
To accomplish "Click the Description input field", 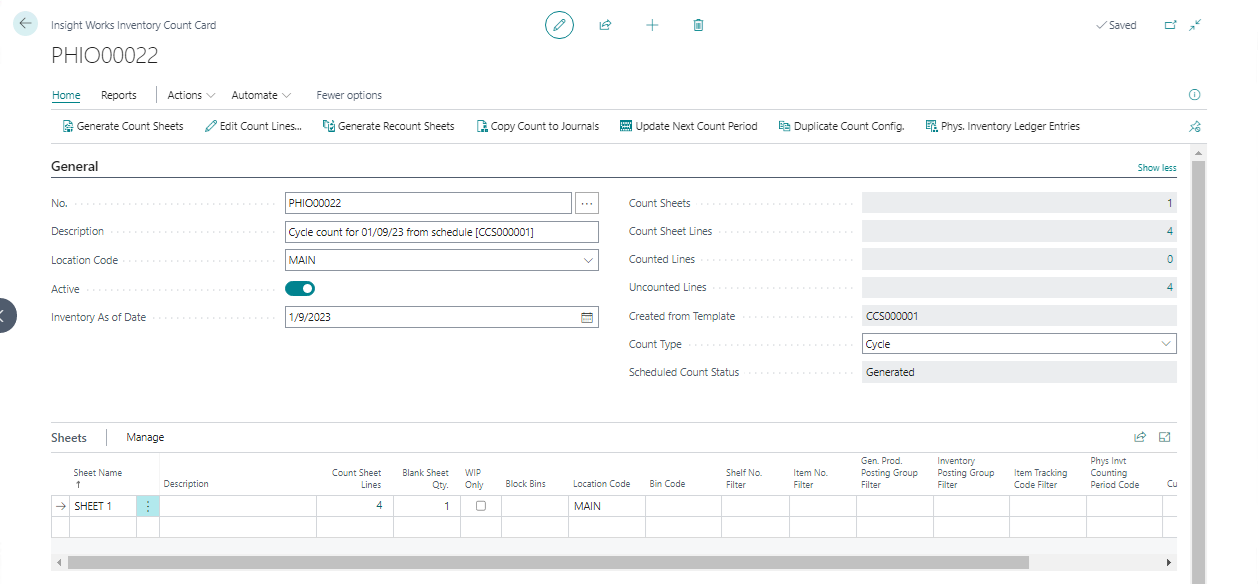I will point(441,232).
